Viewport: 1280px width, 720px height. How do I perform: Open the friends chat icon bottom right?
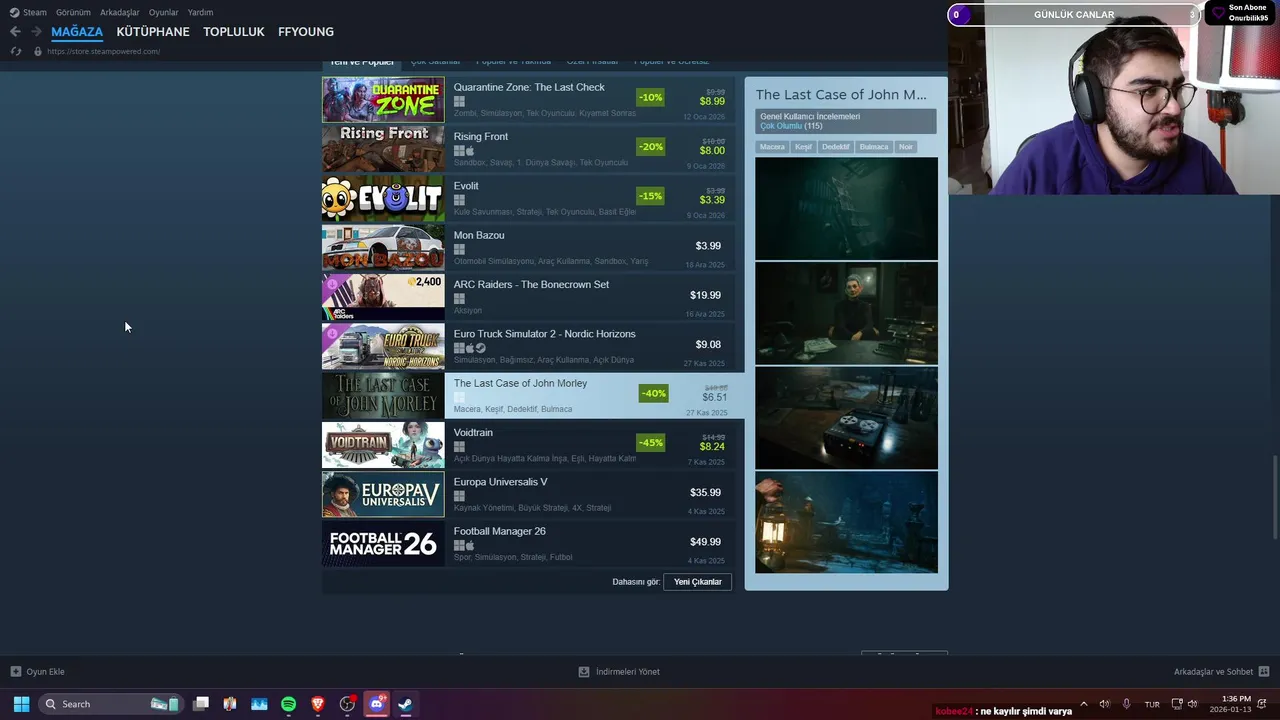1264,671
